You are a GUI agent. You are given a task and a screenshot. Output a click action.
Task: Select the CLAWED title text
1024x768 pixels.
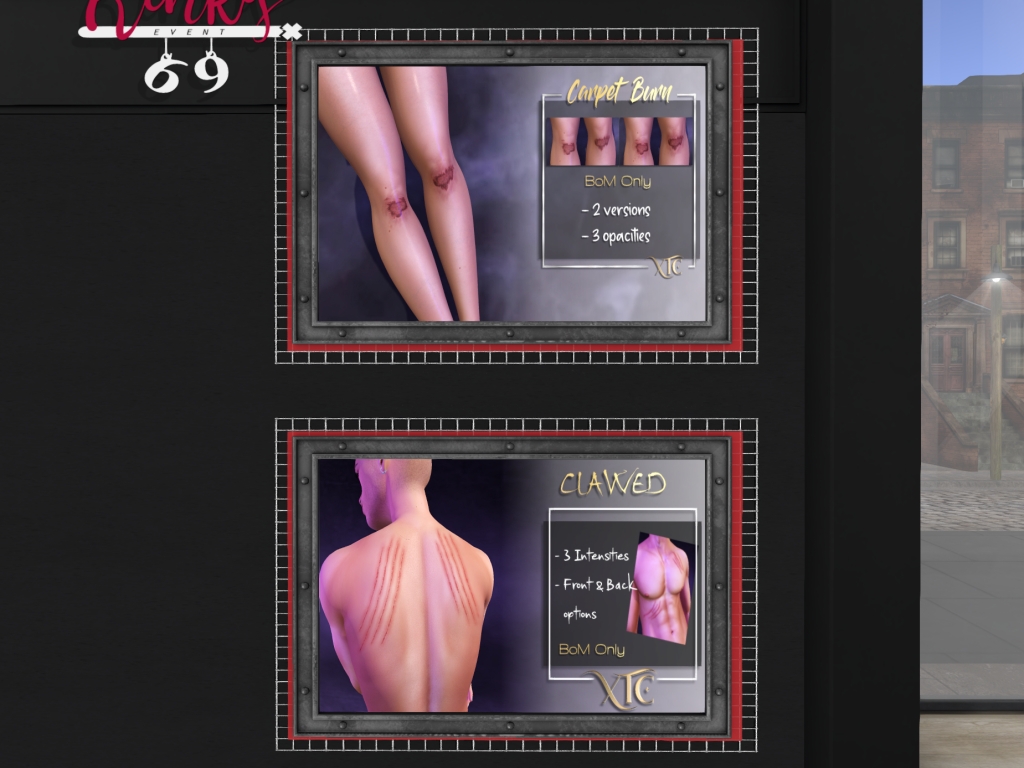pyautogui.click(x=612, y=484)
